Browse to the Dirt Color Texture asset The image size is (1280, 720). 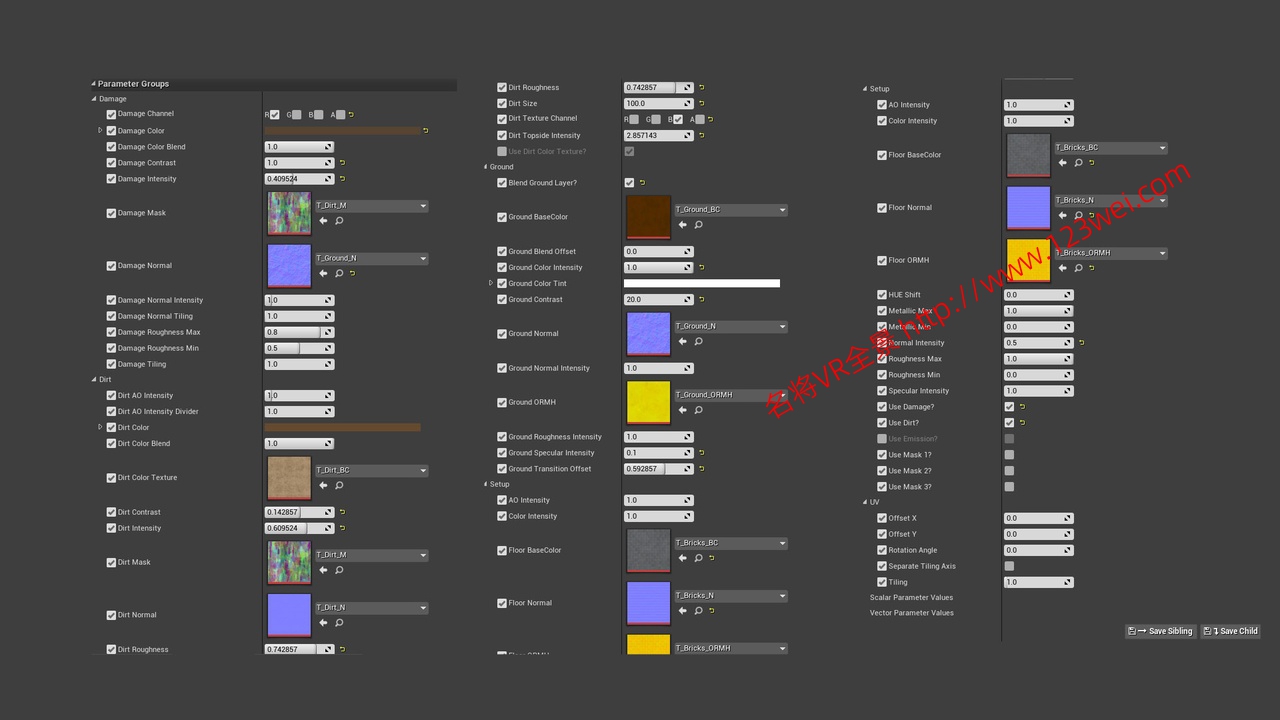tap(339, 486)
